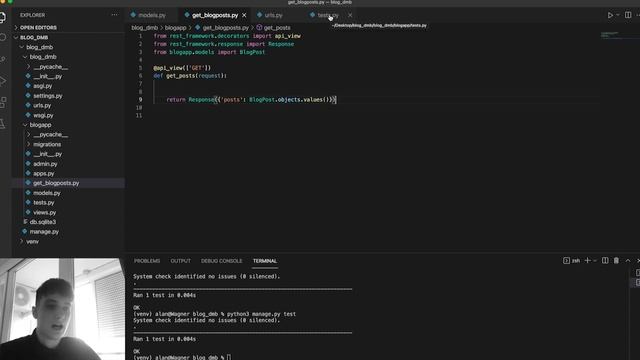Close the get_blogposts.py tab
Screen dimensions: 640x360
(244, 15)
